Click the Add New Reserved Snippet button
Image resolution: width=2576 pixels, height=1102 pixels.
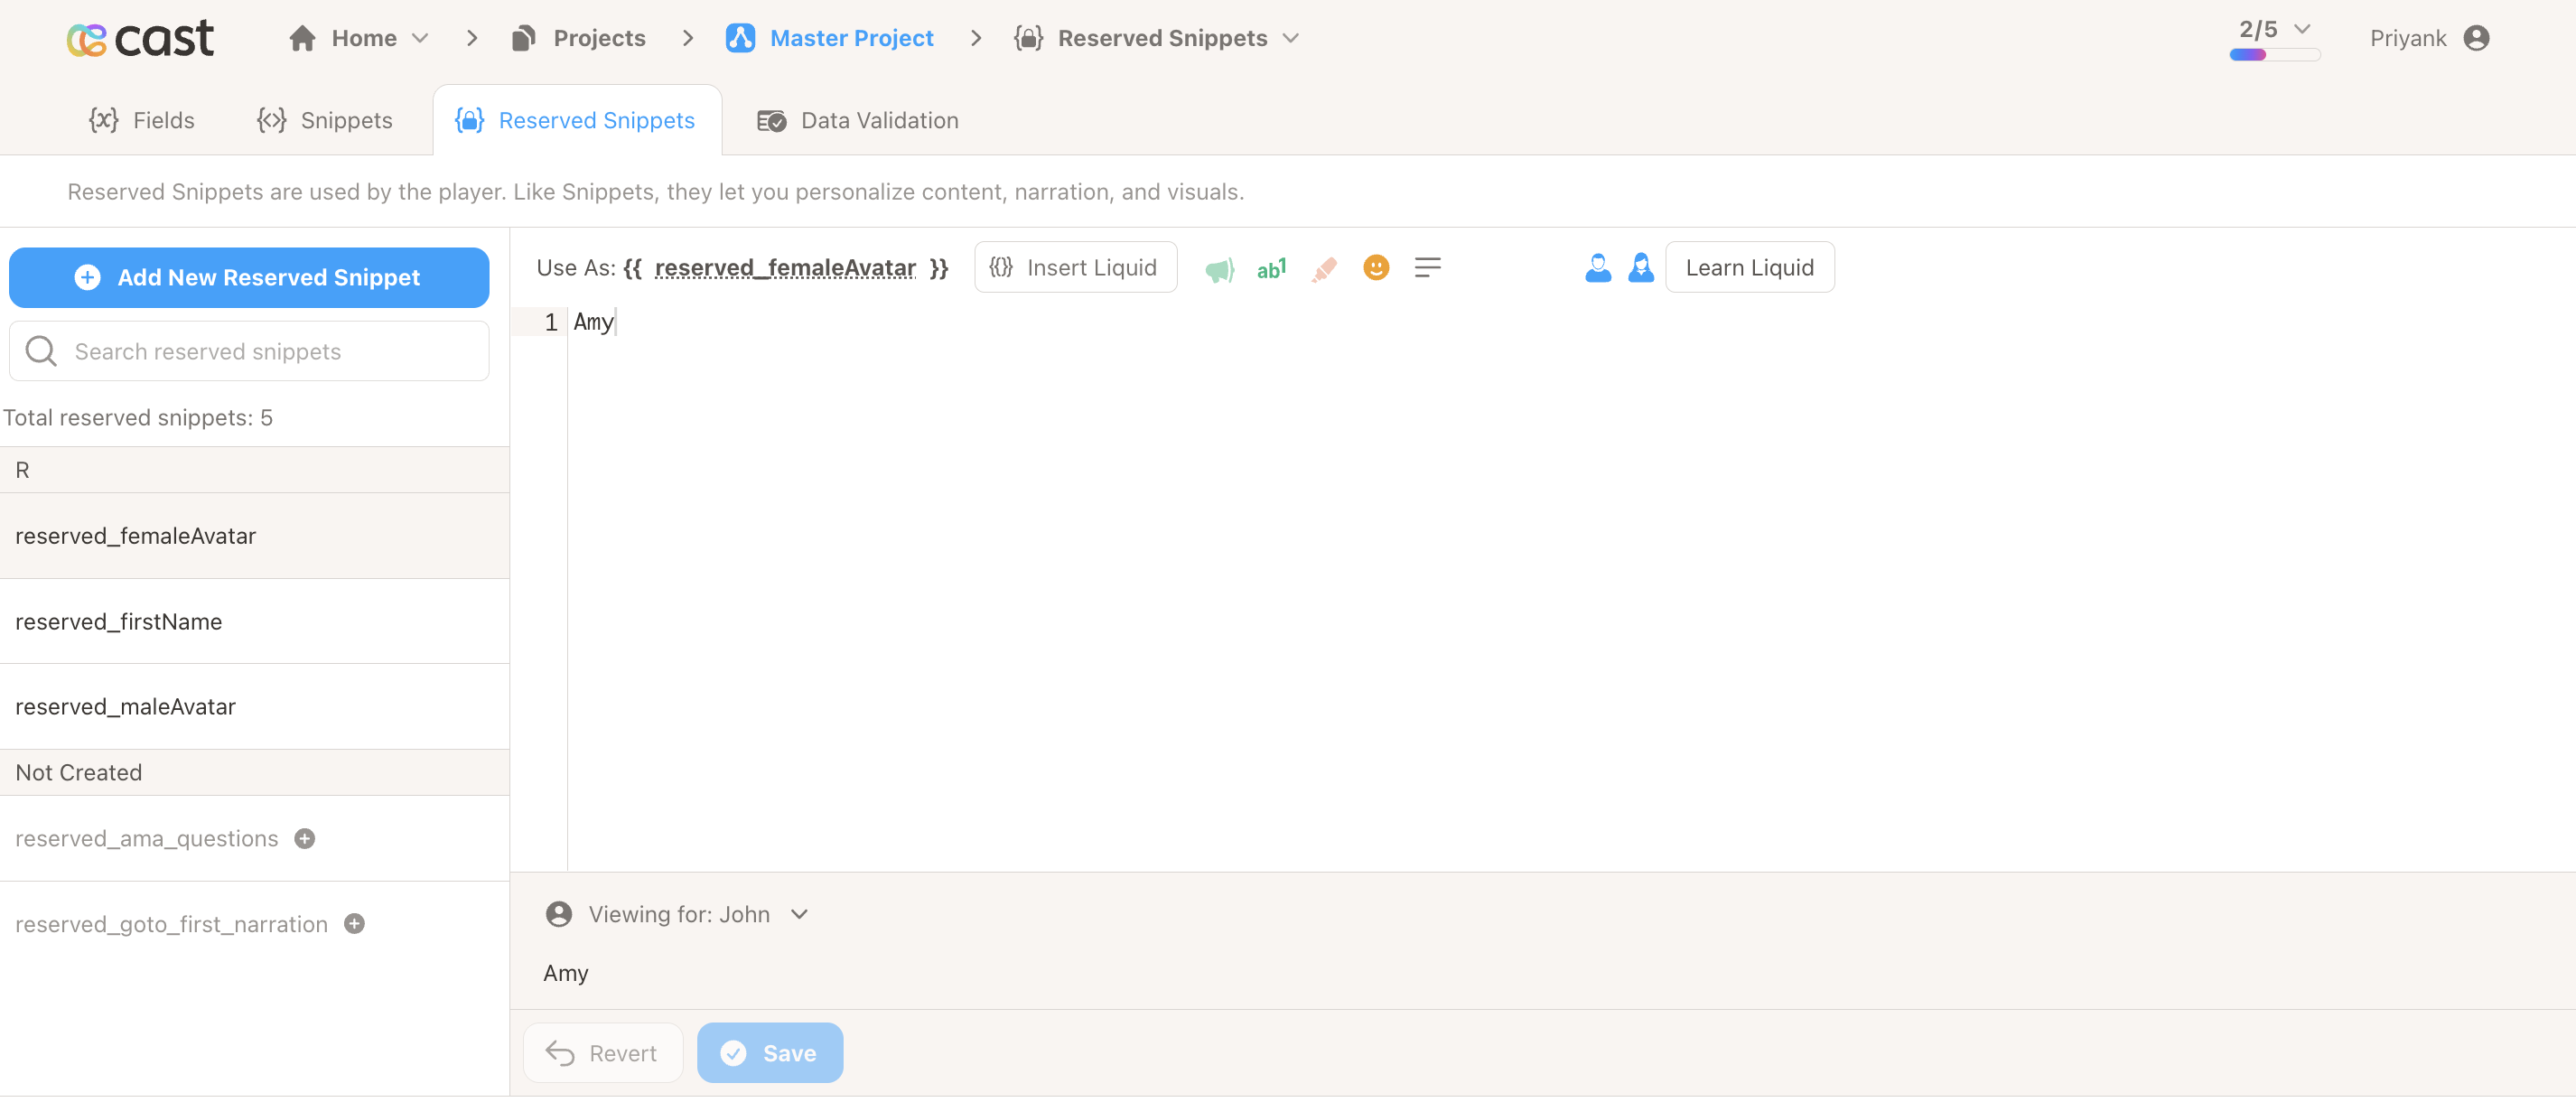click(248, 277)
